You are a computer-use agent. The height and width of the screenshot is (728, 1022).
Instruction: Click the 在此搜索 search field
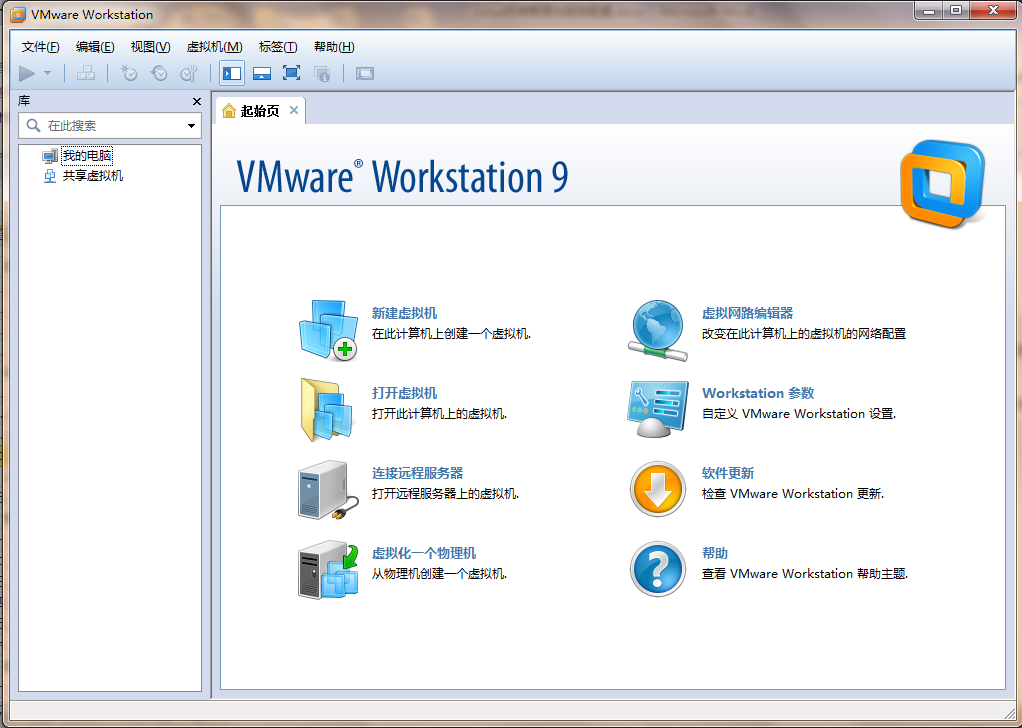point(110,125)
